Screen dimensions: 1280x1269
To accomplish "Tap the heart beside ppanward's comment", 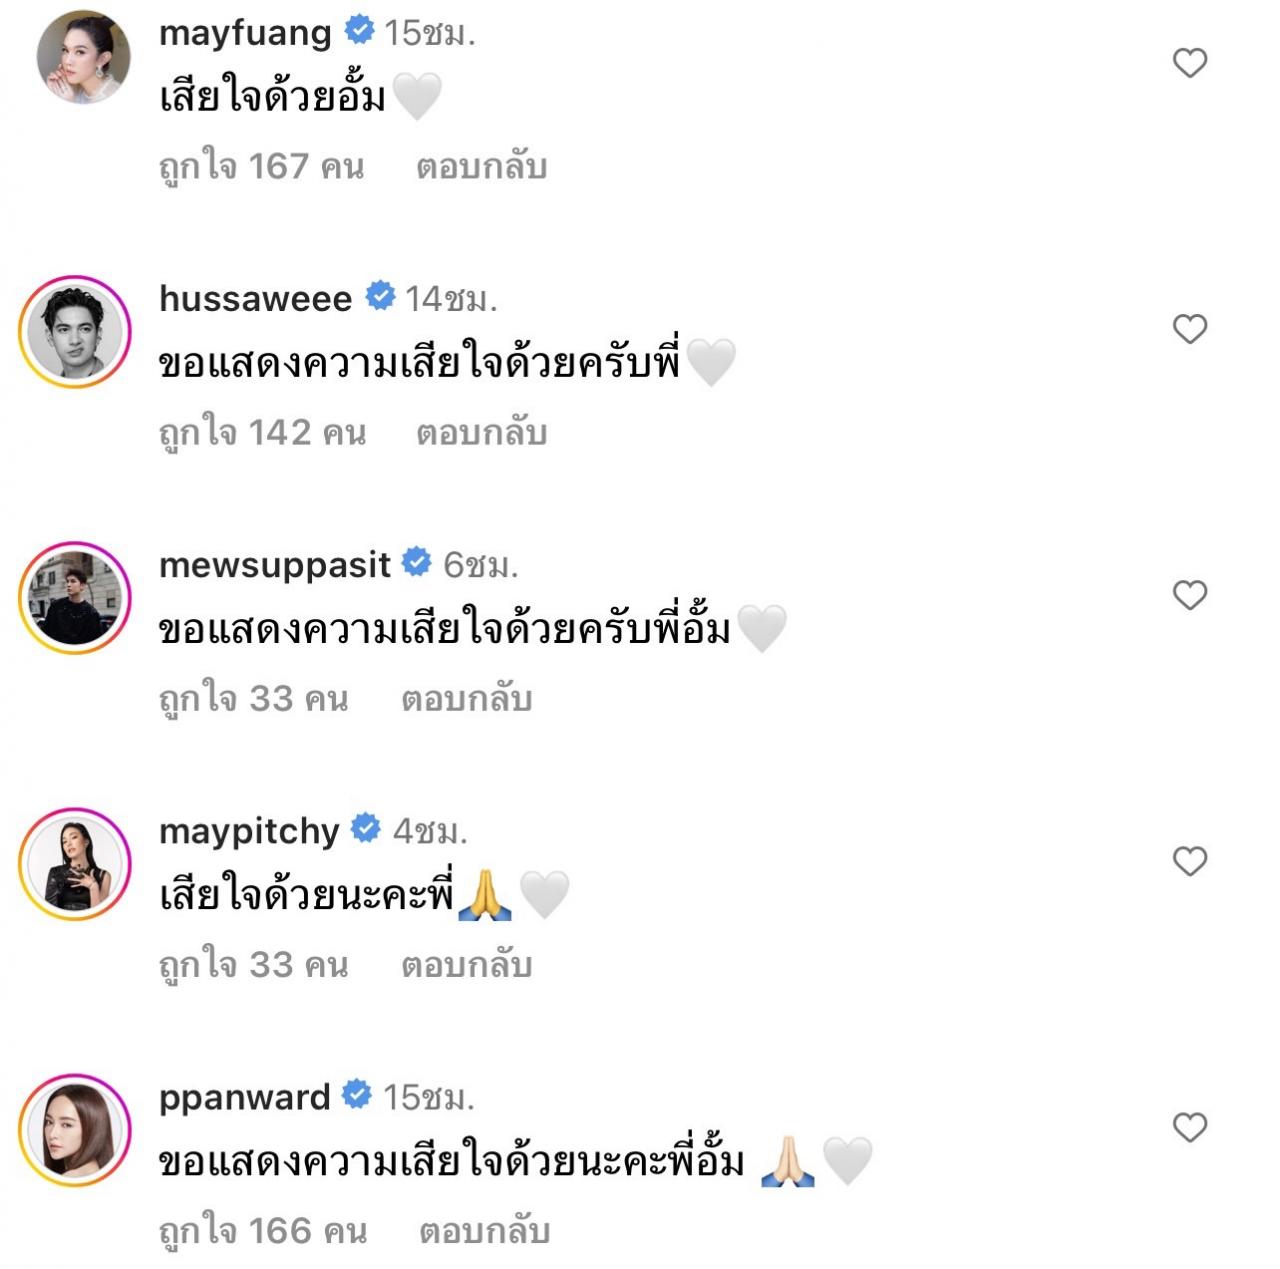I will (1189, 1127).
